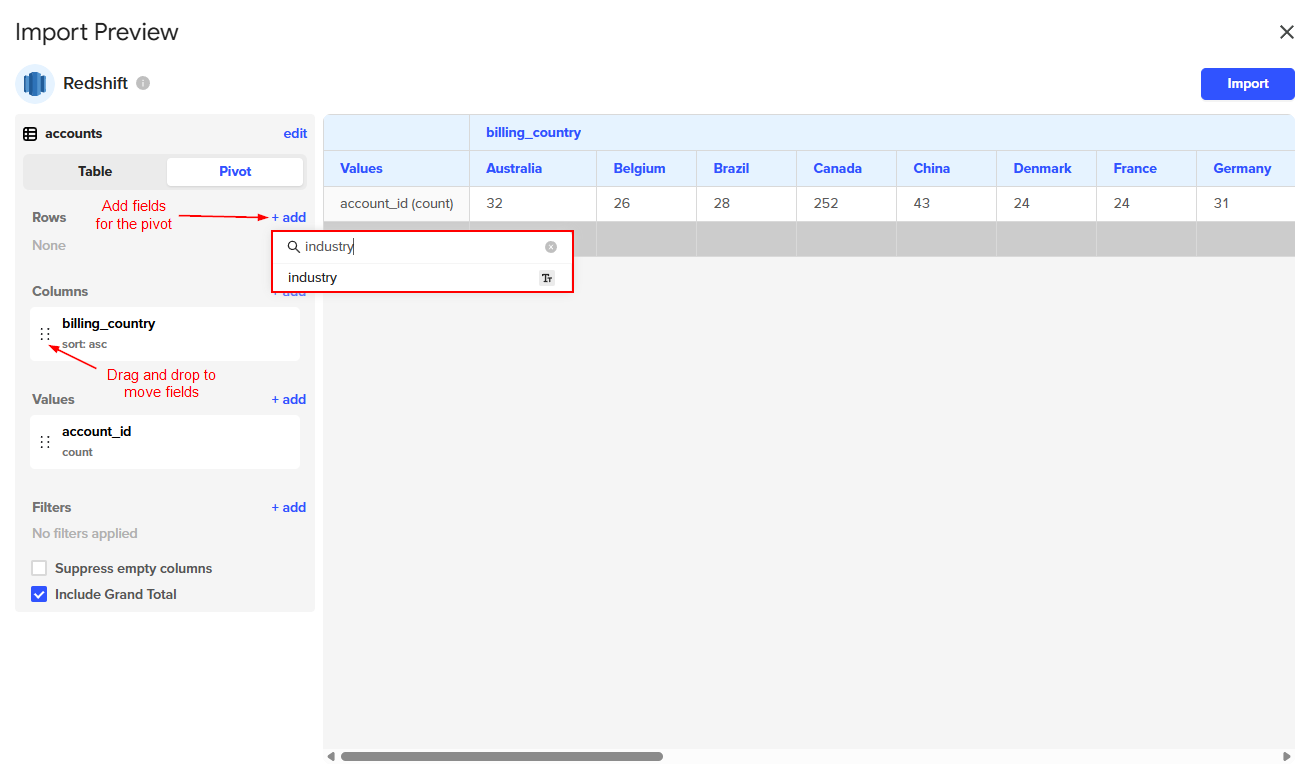
Task: Click the Canada count cell 252
Action: click(847, 204)
